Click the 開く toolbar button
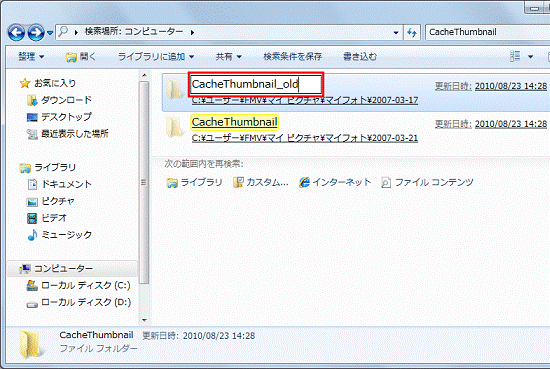The width and height of the screenshot is (550, 369). point(80,56)
